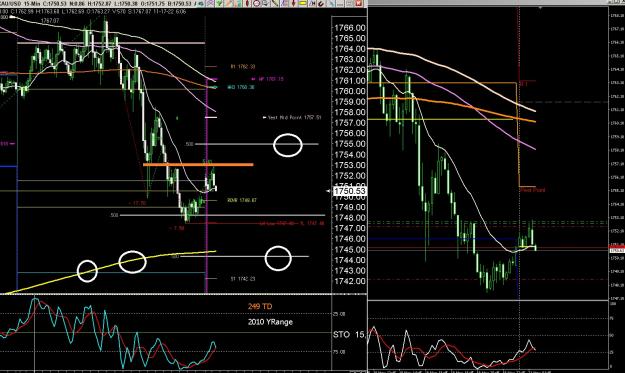Click the 1766.00 price axis value

click(x=350, y=27)
